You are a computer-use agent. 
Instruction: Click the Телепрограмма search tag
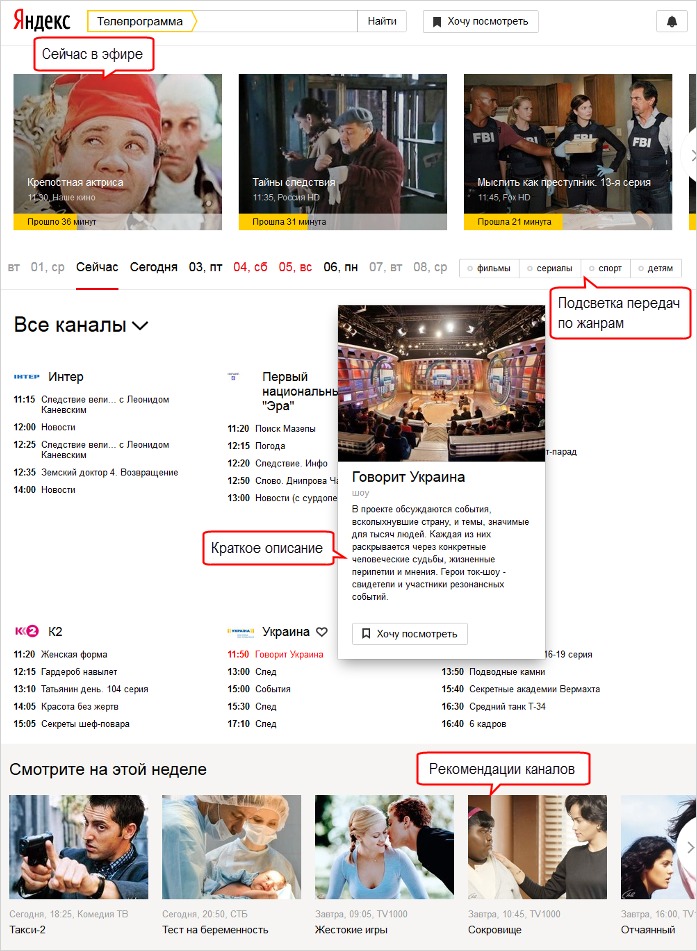(141, 21)
